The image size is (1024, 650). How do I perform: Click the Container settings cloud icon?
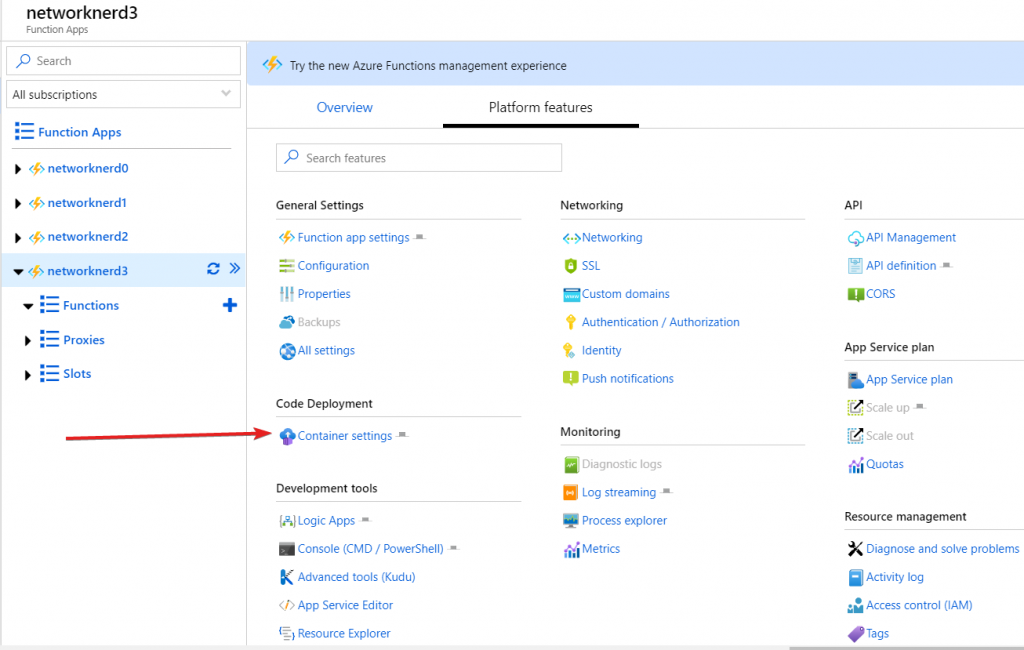[x=287, y=436]
